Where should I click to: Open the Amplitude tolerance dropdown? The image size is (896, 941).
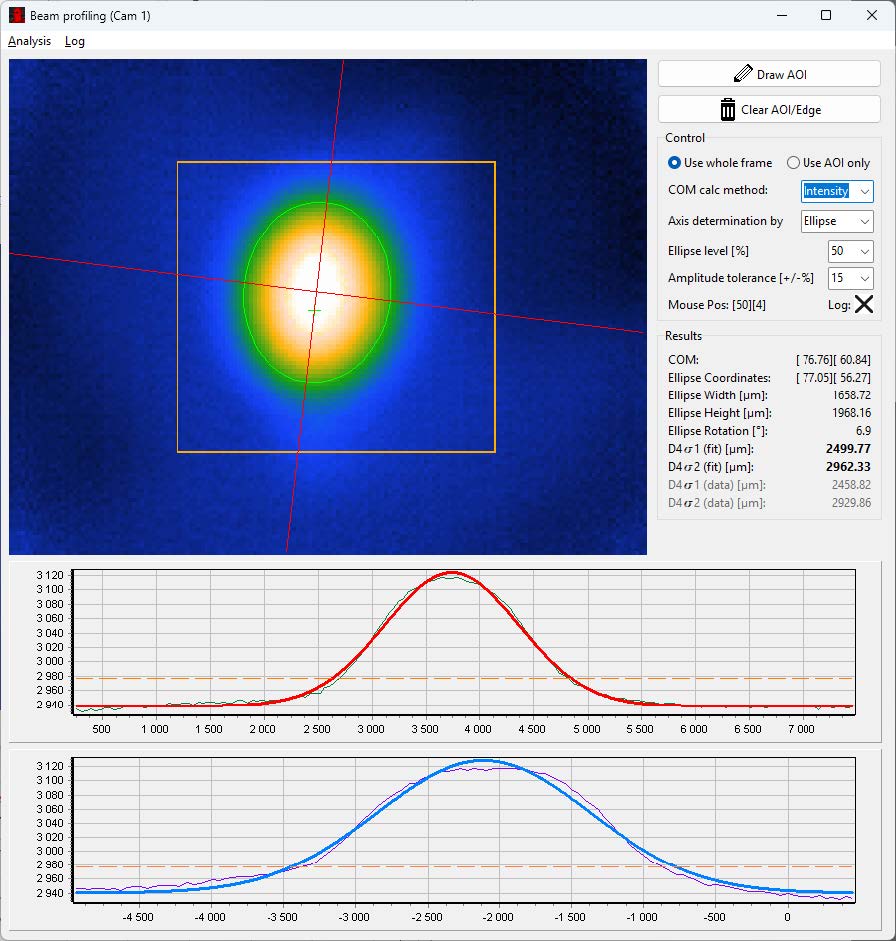(x=862, y=278)
